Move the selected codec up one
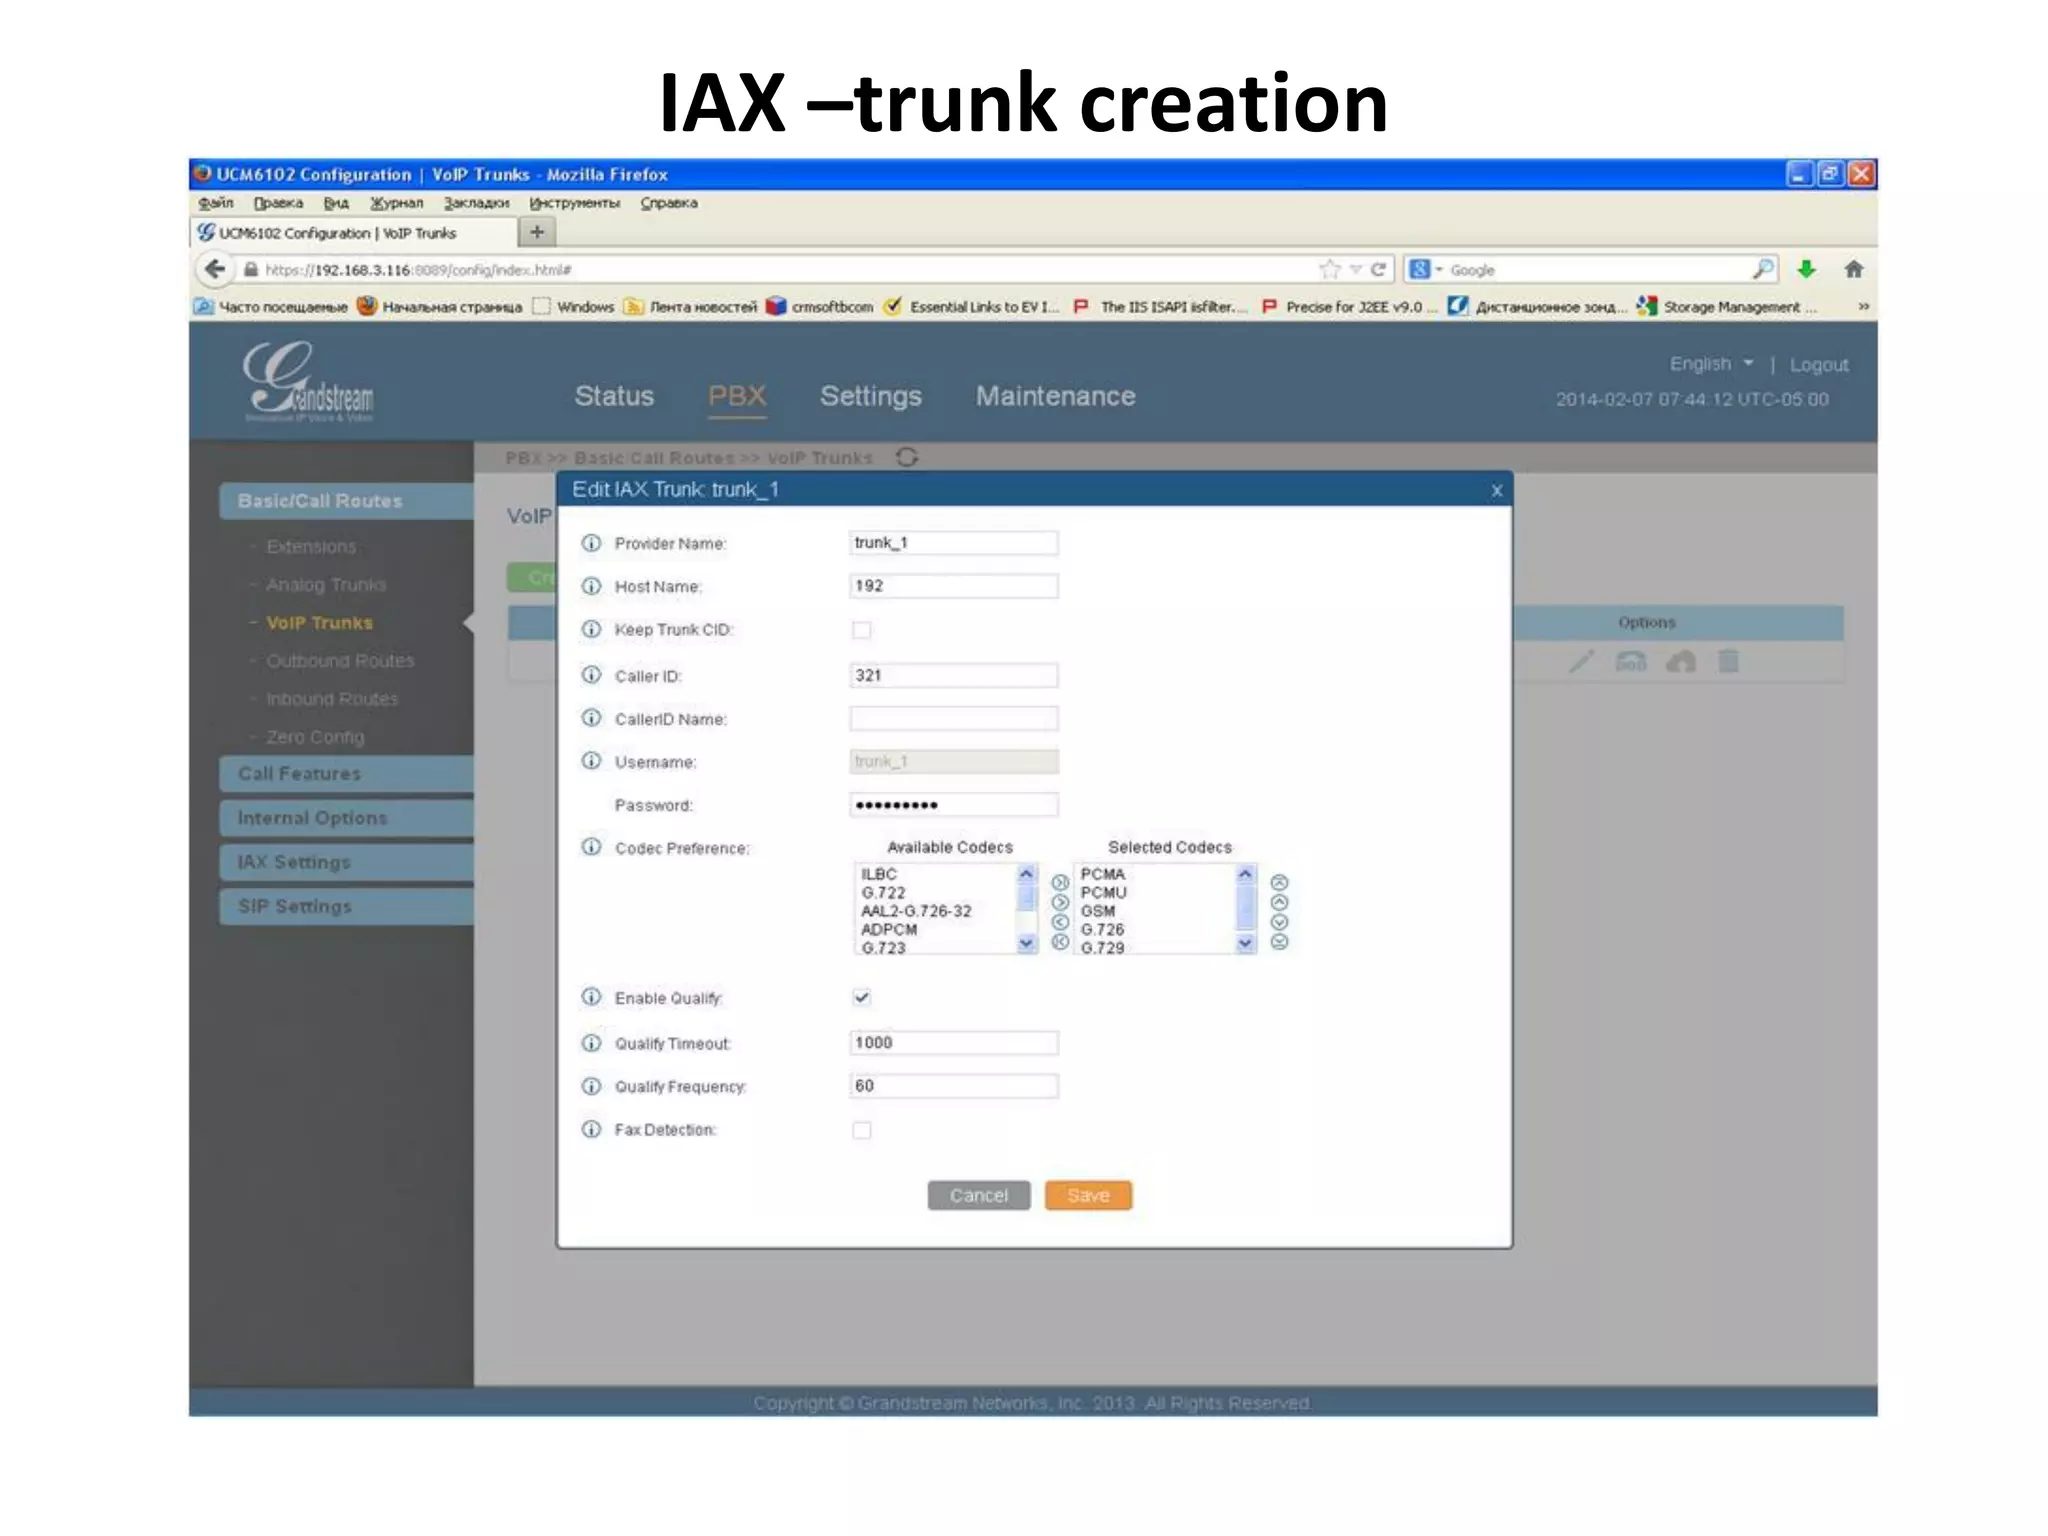Screen dimensions: 2048x1536 (1279, 902)
